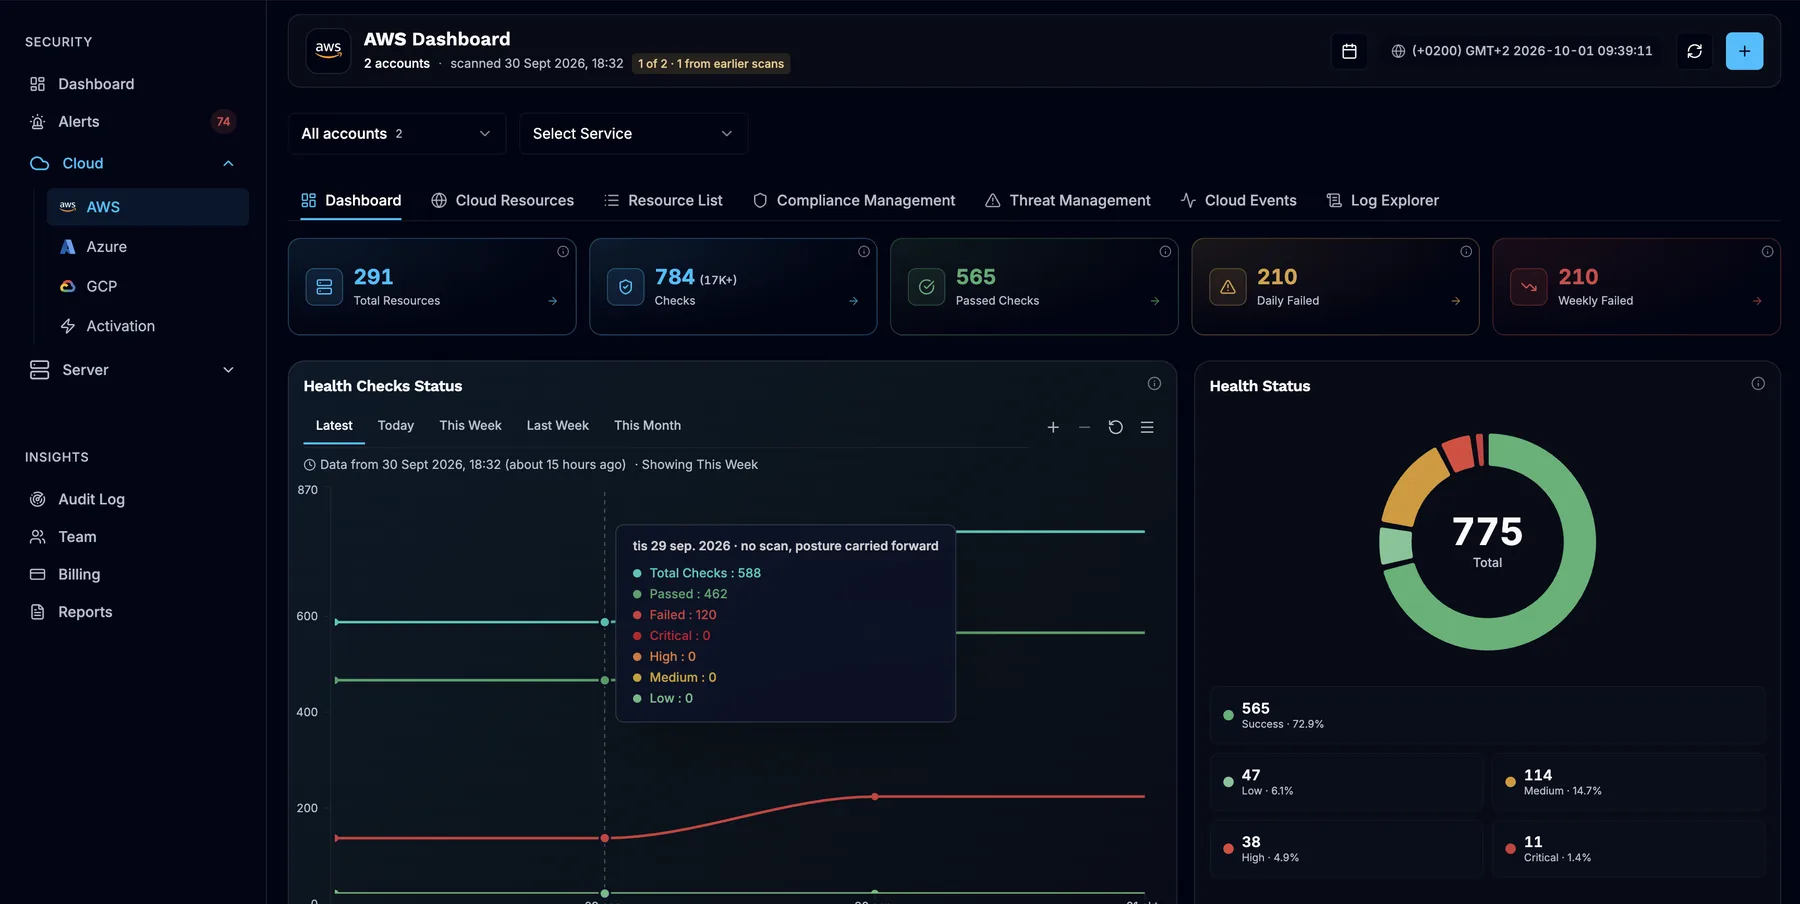Reset zoom on Health Checks chart
The image size is (1800, 904).
[x=1116, y=427]
